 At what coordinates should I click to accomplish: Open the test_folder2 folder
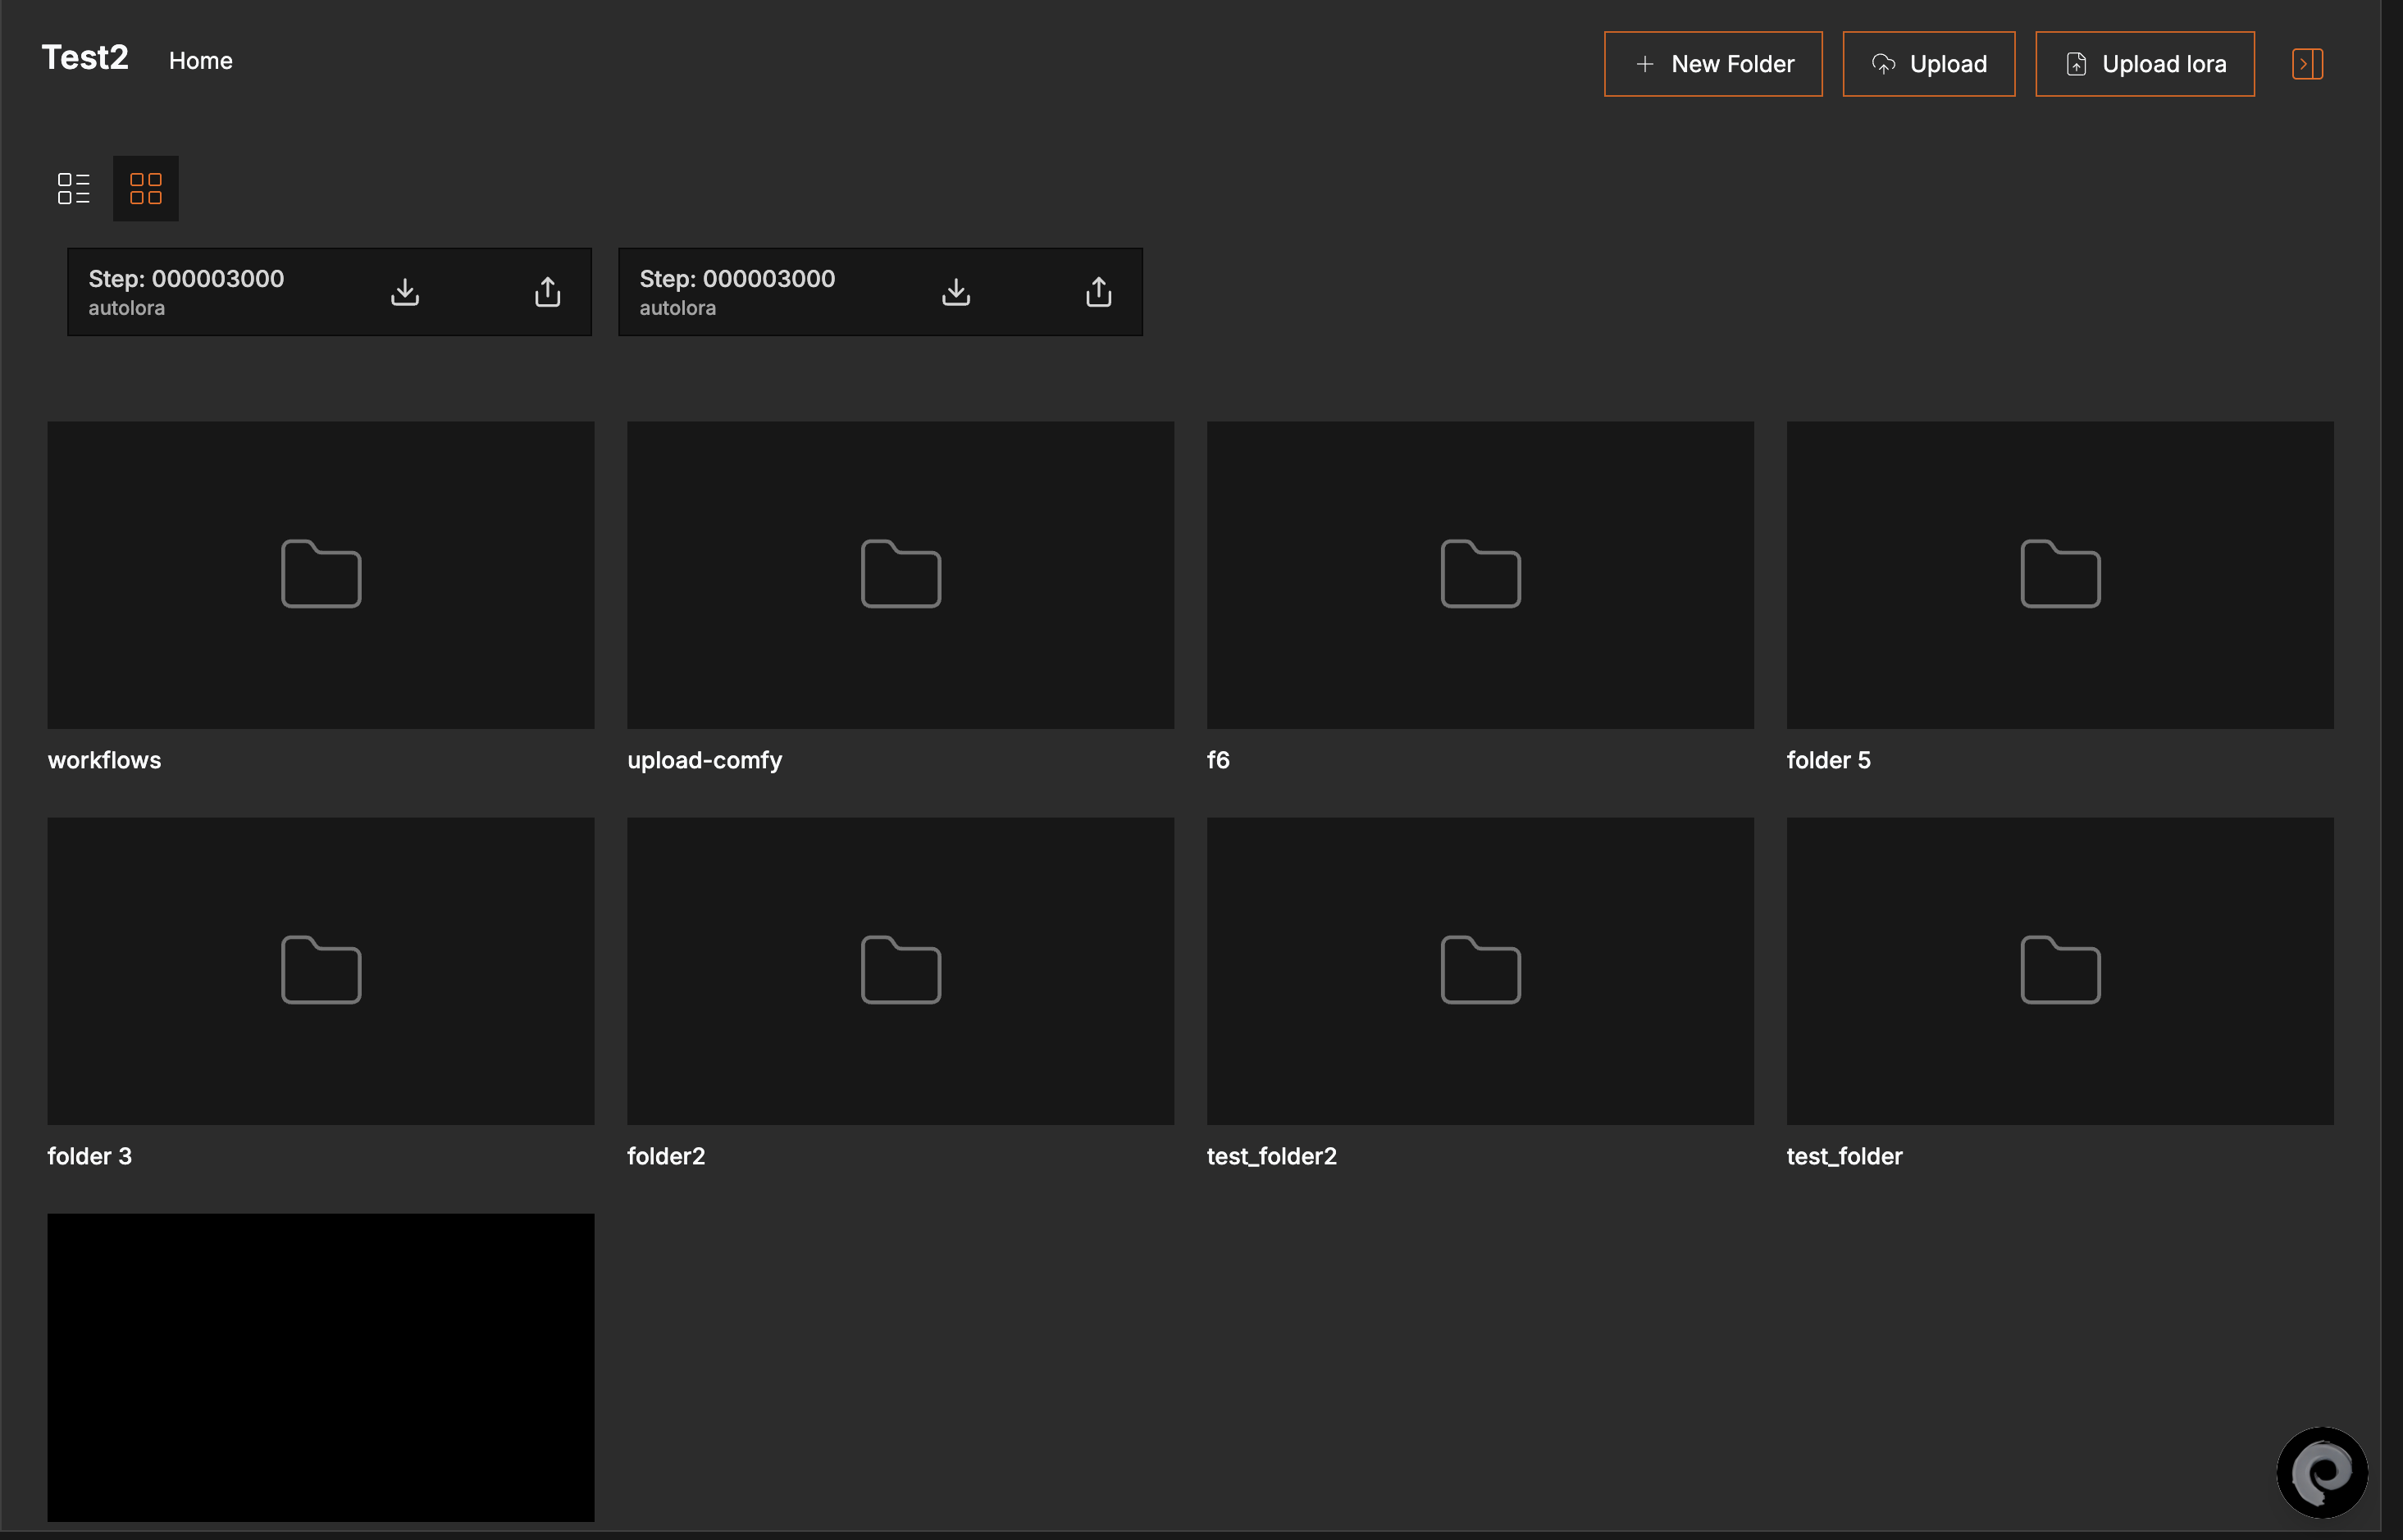point(1479,970)
